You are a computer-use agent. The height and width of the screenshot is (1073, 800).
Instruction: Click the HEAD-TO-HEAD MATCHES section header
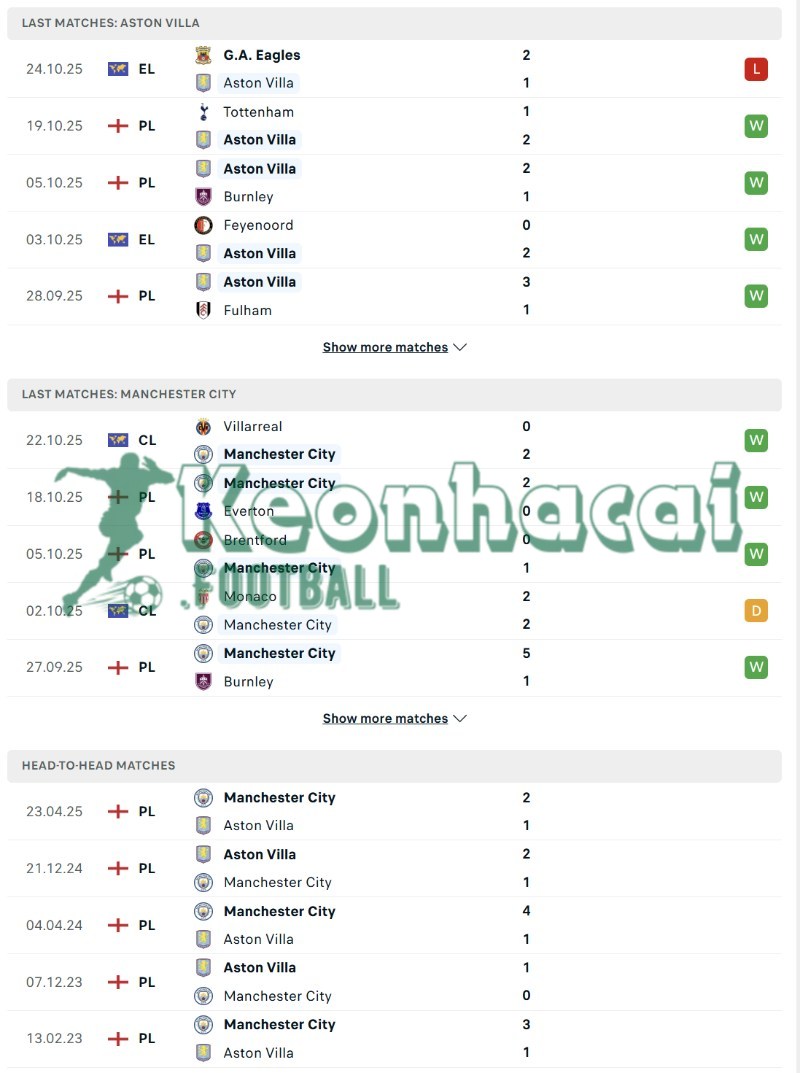[99, 765]
